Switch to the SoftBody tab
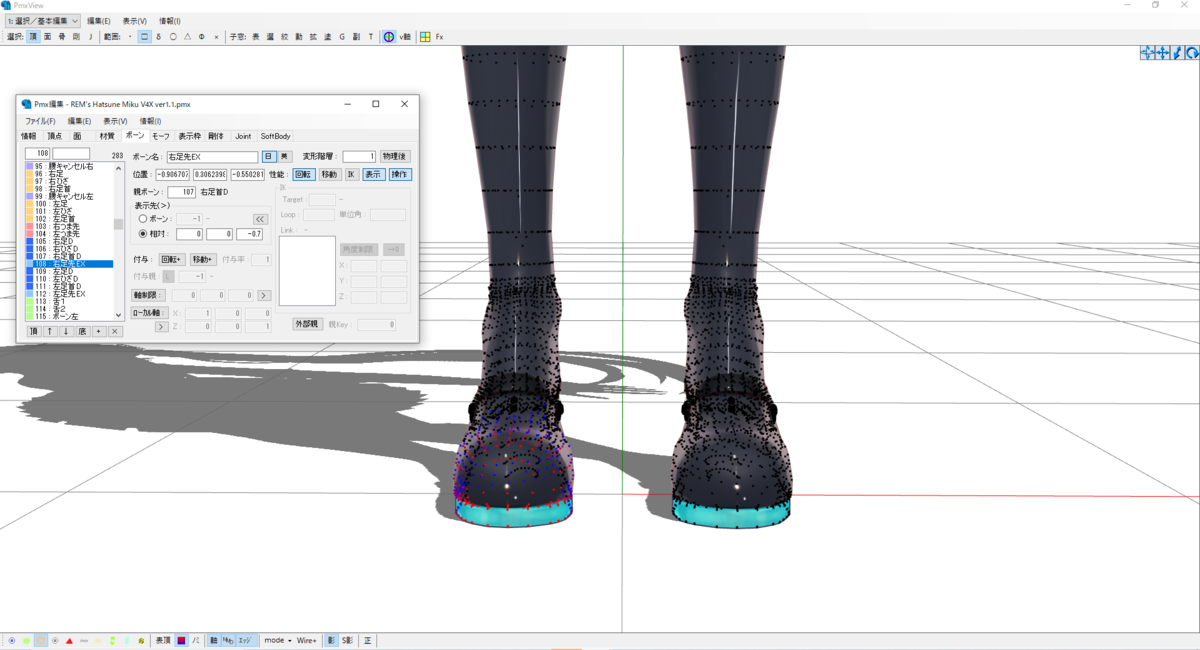Screen dimensions: 1200x650 (275, 136)
